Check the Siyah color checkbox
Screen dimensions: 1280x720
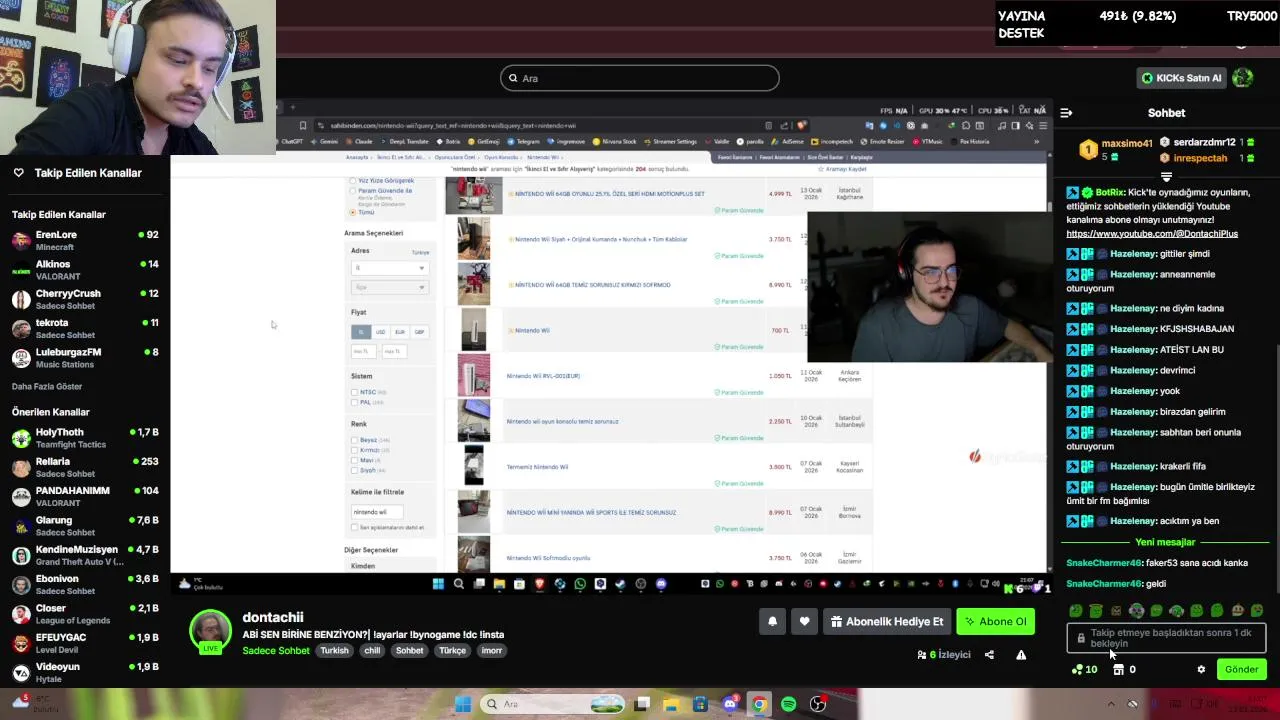pos(354,470)
